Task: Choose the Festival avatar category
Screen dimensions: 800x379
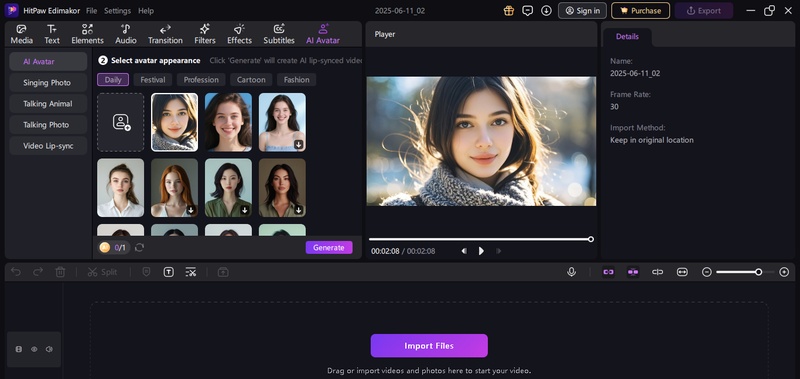Action: point(153,80)
